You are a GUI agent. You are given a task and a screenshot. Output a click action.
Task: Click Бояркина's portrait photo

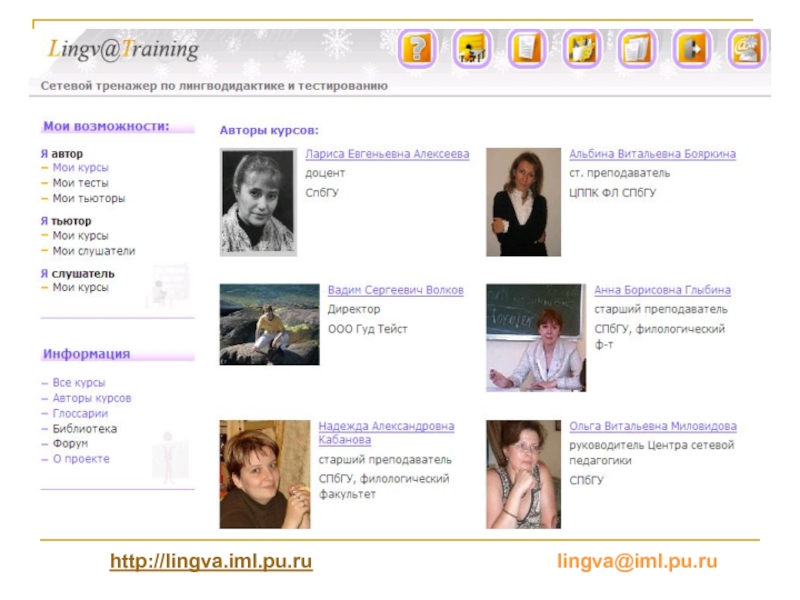pos(523,202)
